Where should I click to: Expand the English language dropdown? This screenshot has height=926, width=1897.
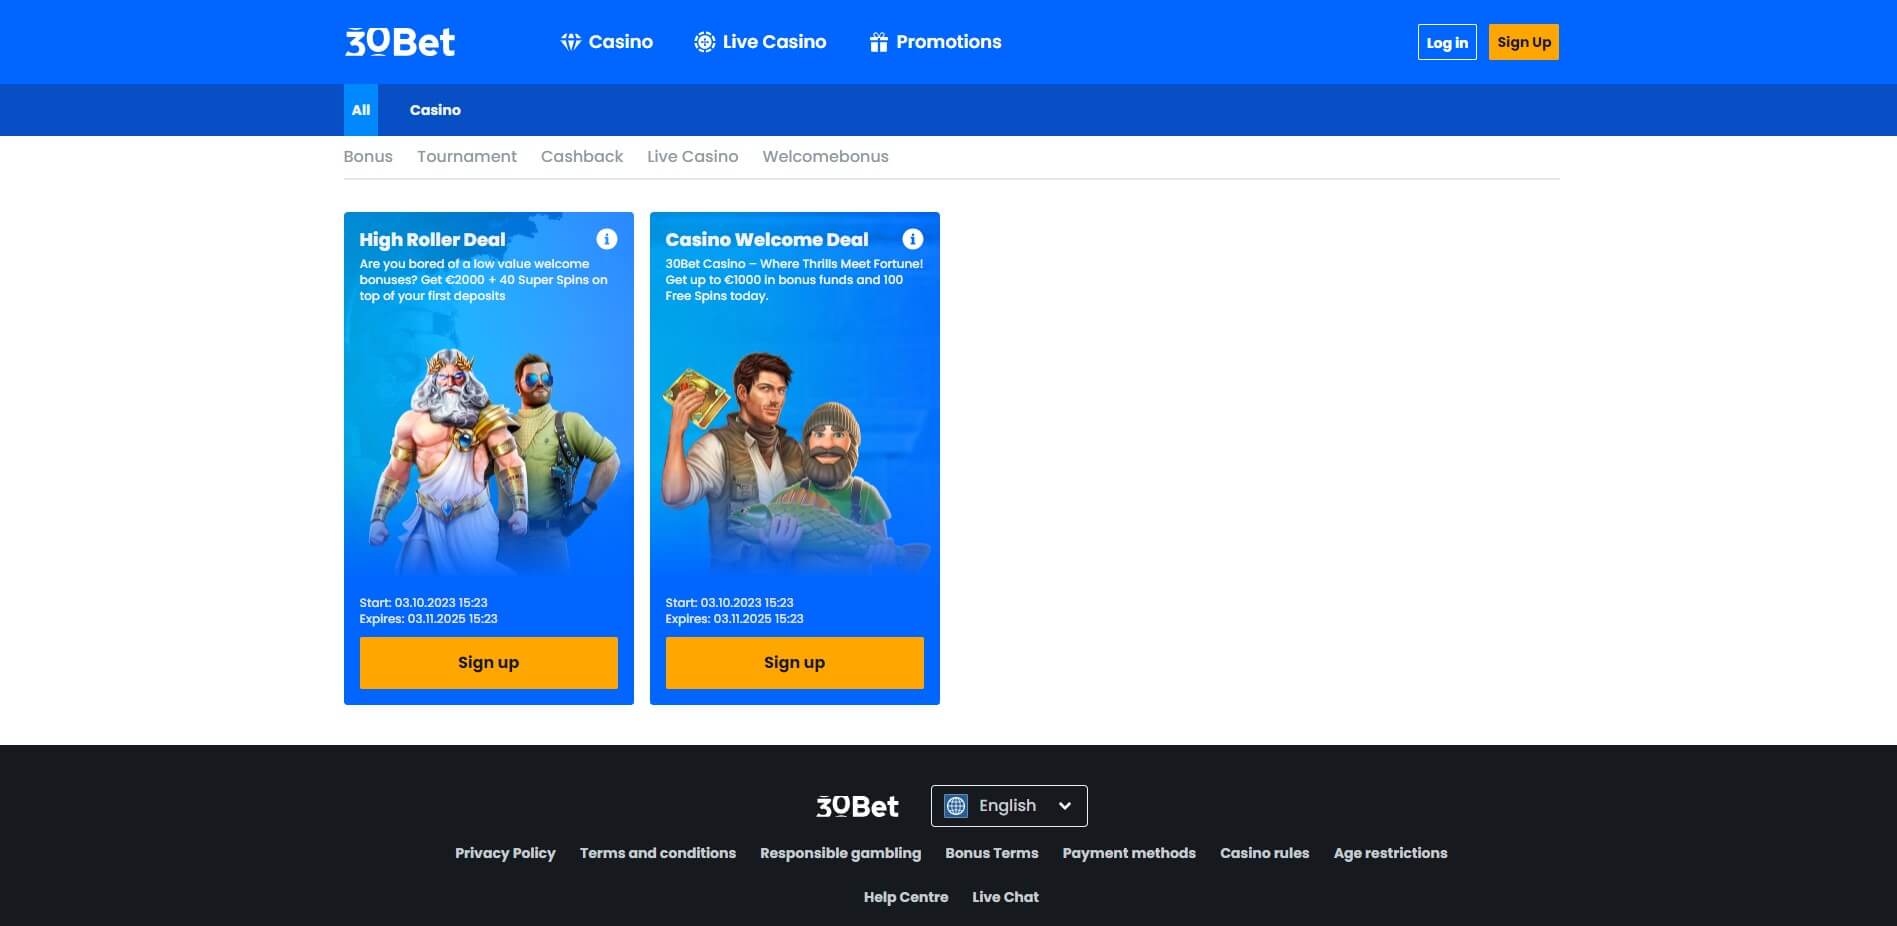pos(1064,806)
